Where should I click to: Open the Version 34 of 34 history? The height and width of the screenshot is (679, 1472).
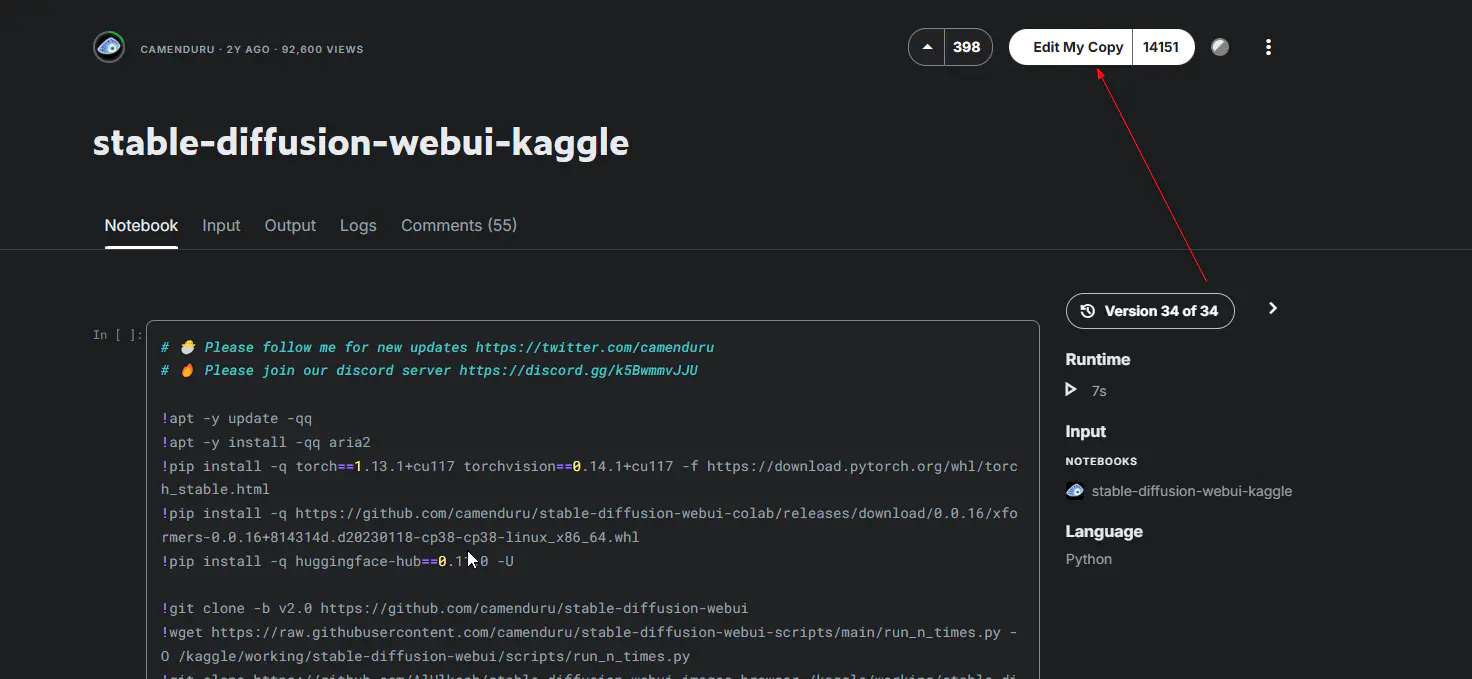click(1150, 311)
